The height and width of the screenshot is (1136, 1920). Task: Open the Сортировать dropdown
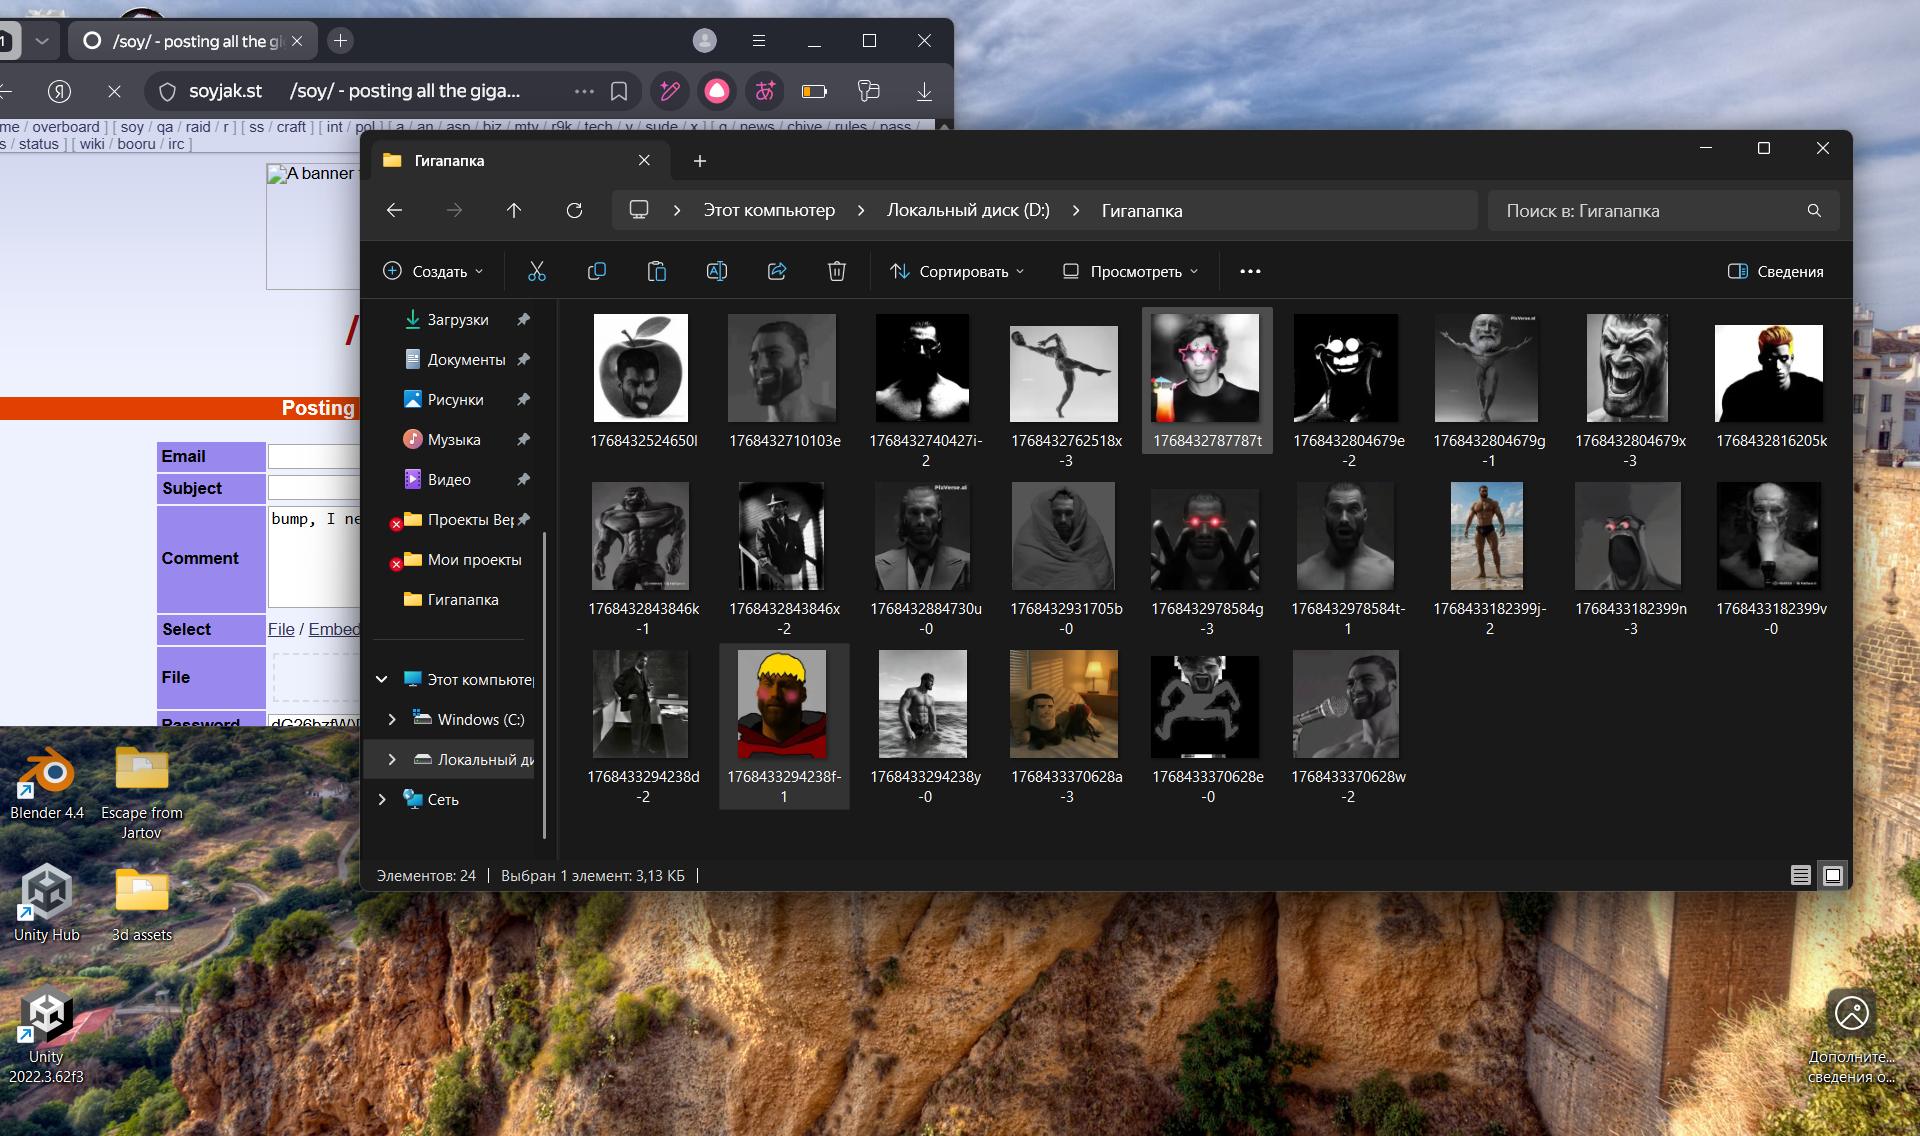[957, 271]
